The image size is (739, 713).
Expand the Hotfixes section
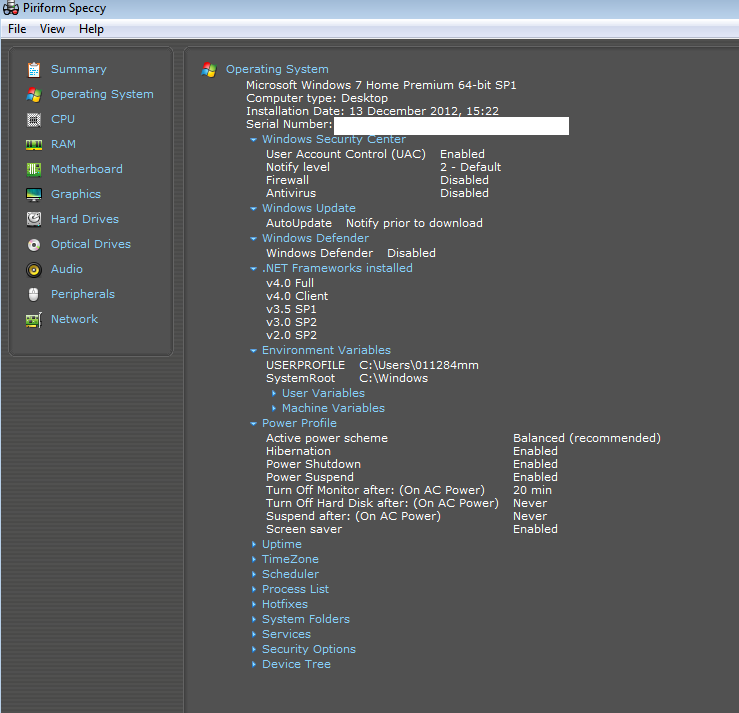[254, 604]
